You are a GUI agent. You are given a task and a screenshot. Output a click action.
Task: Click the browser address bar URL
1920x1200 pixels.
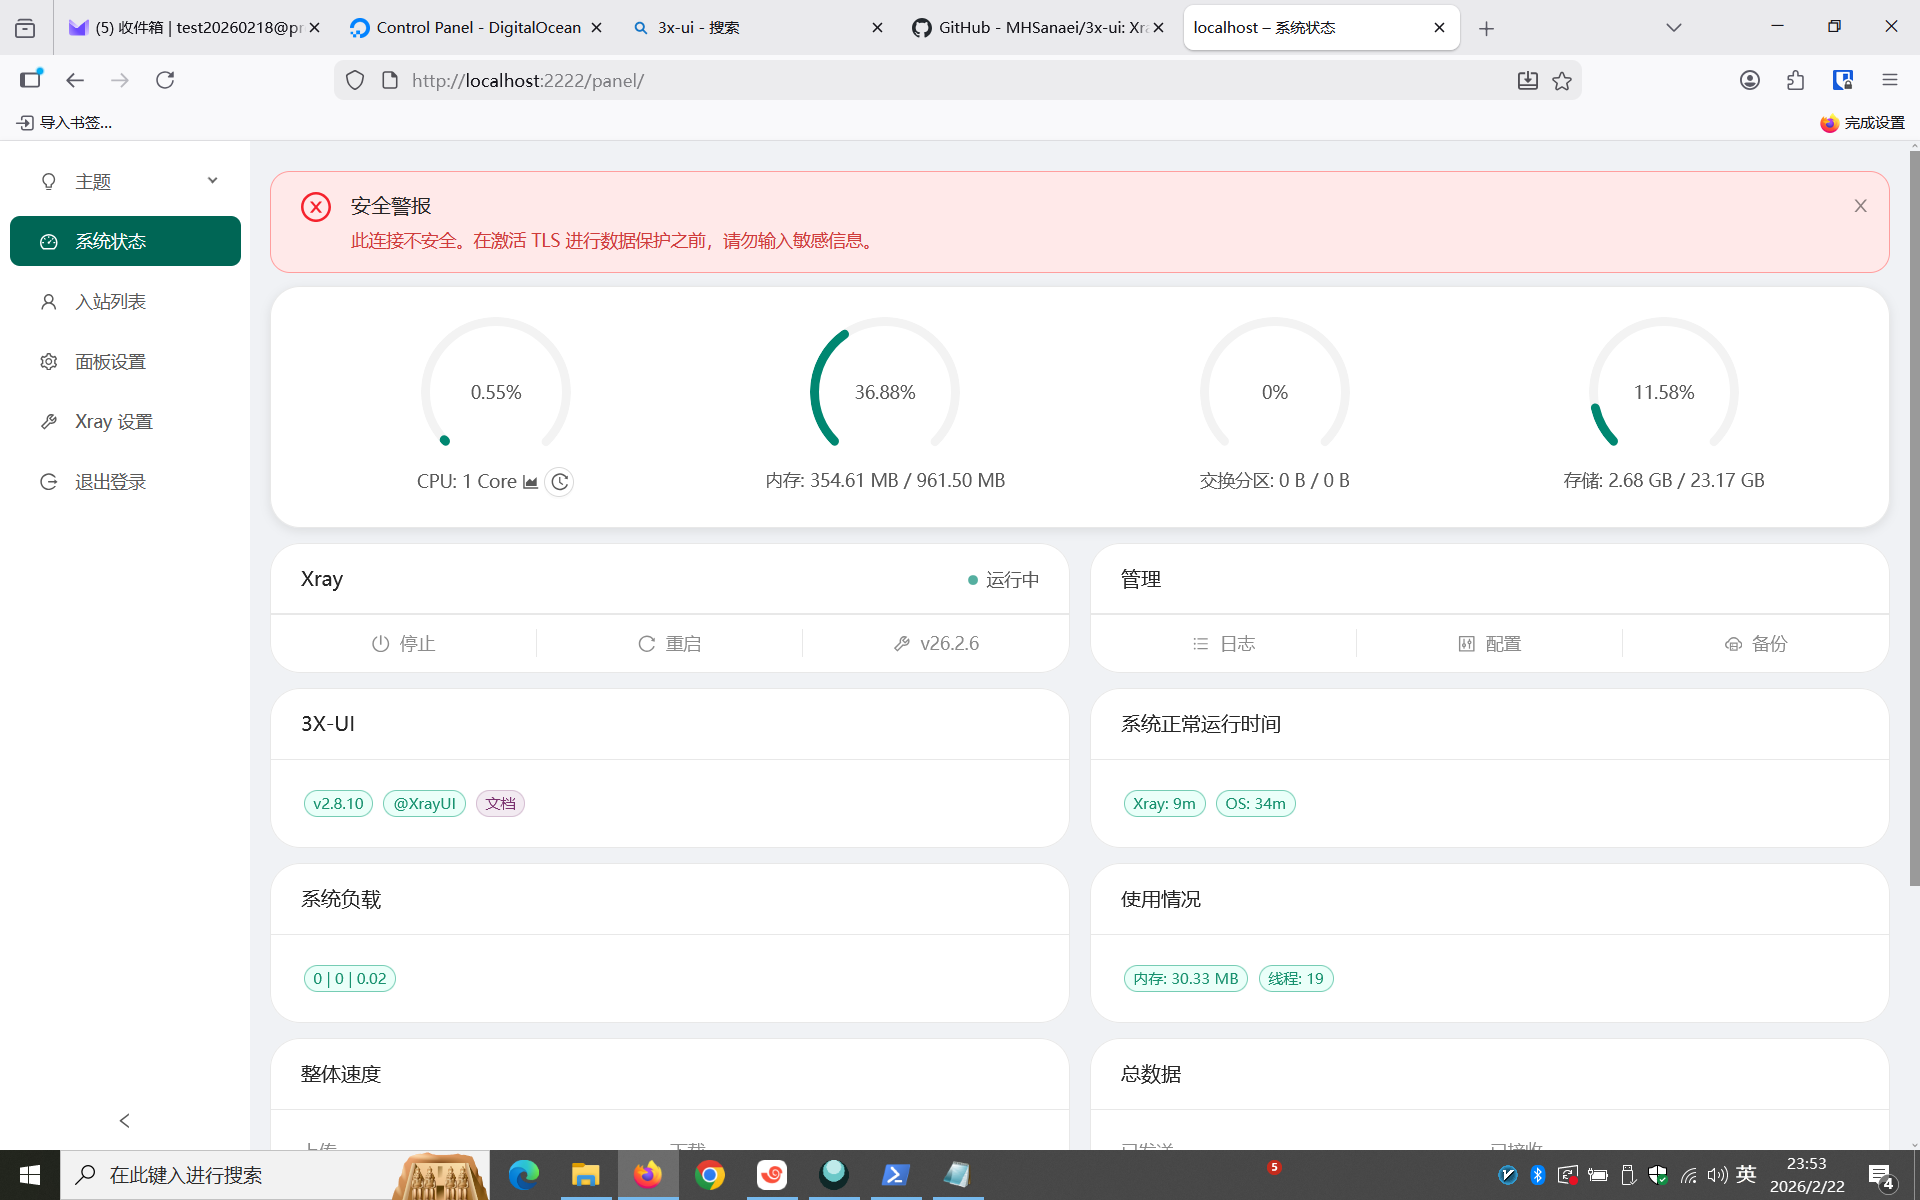click(527, 80)
